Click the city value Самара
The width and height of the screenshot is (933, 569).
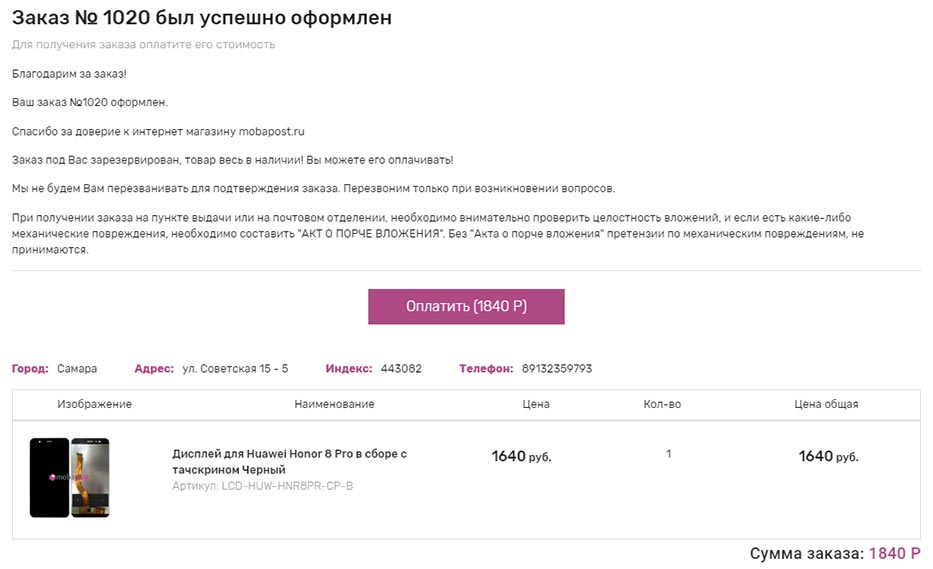[77, 369]
